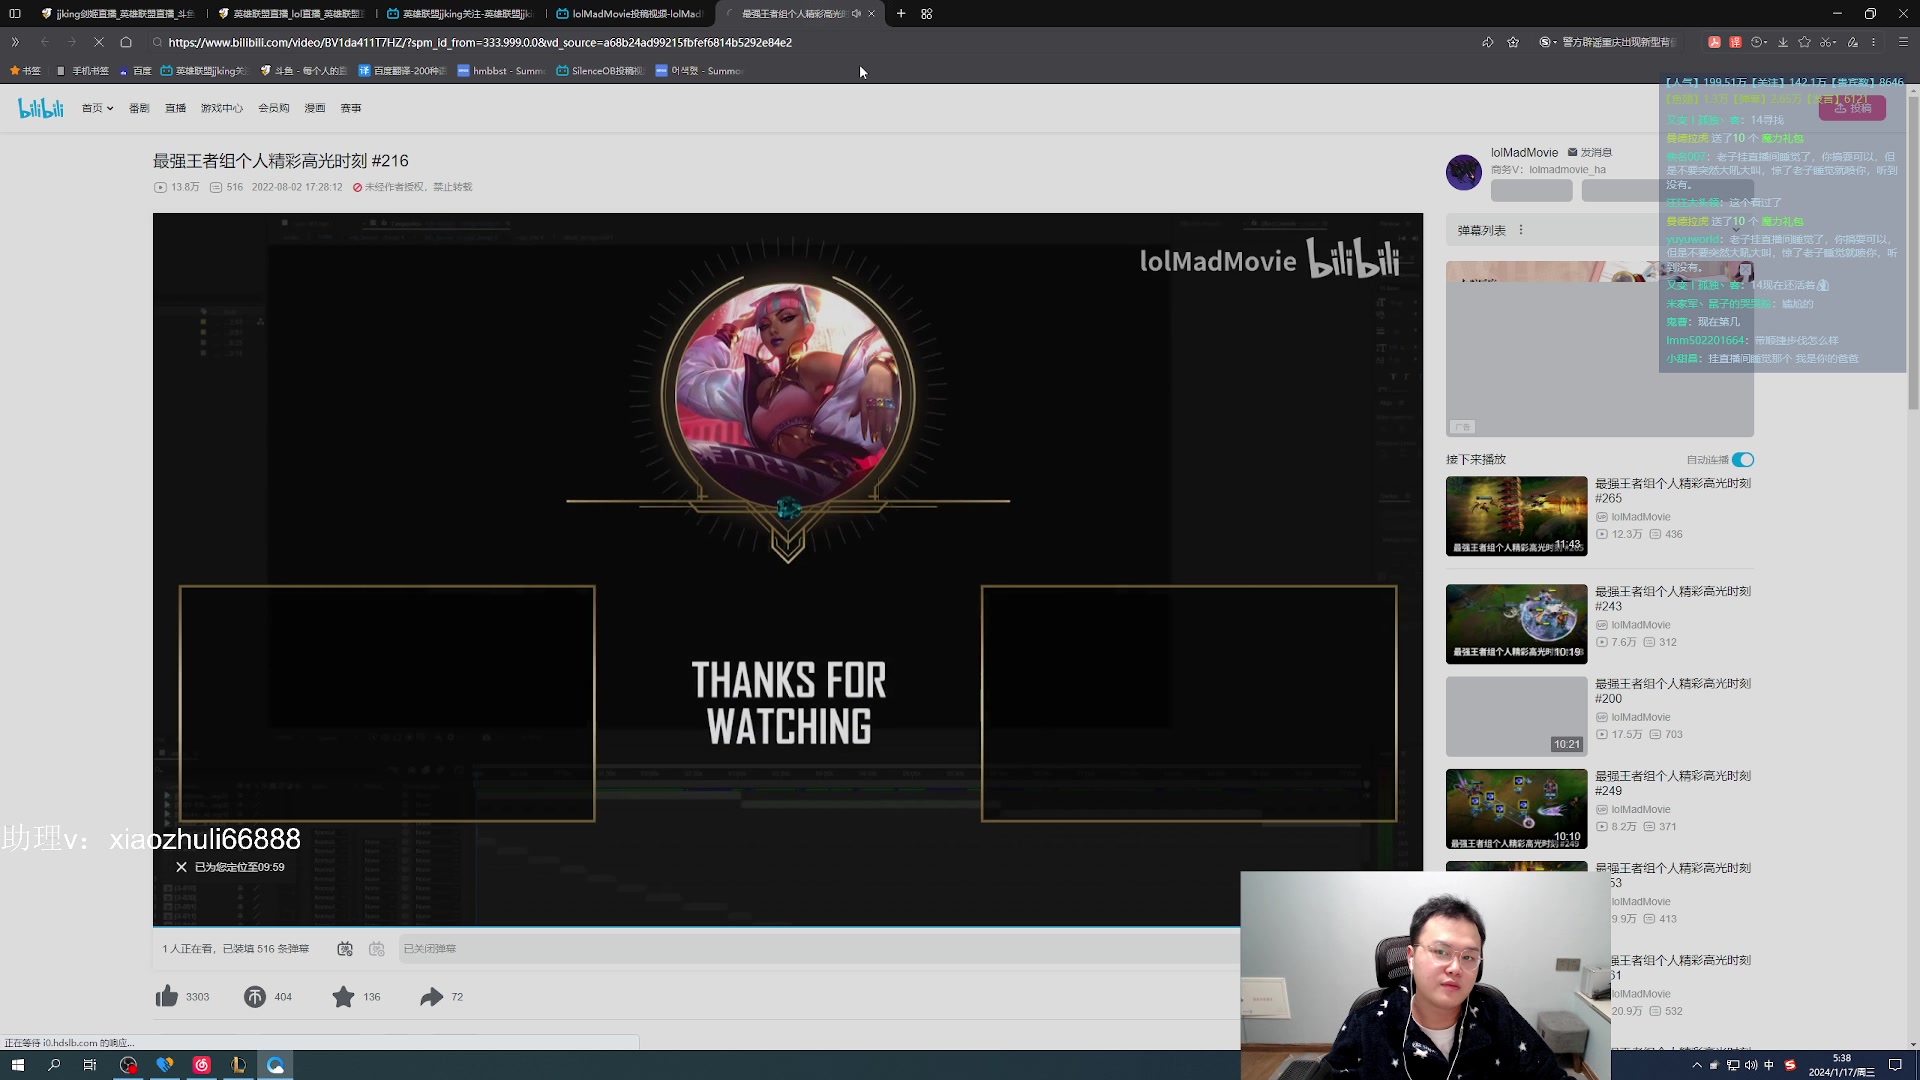Switch to the lolMadMovie投稿视频 tab
The image size is (1920, 1080).
tap(630, 14)
